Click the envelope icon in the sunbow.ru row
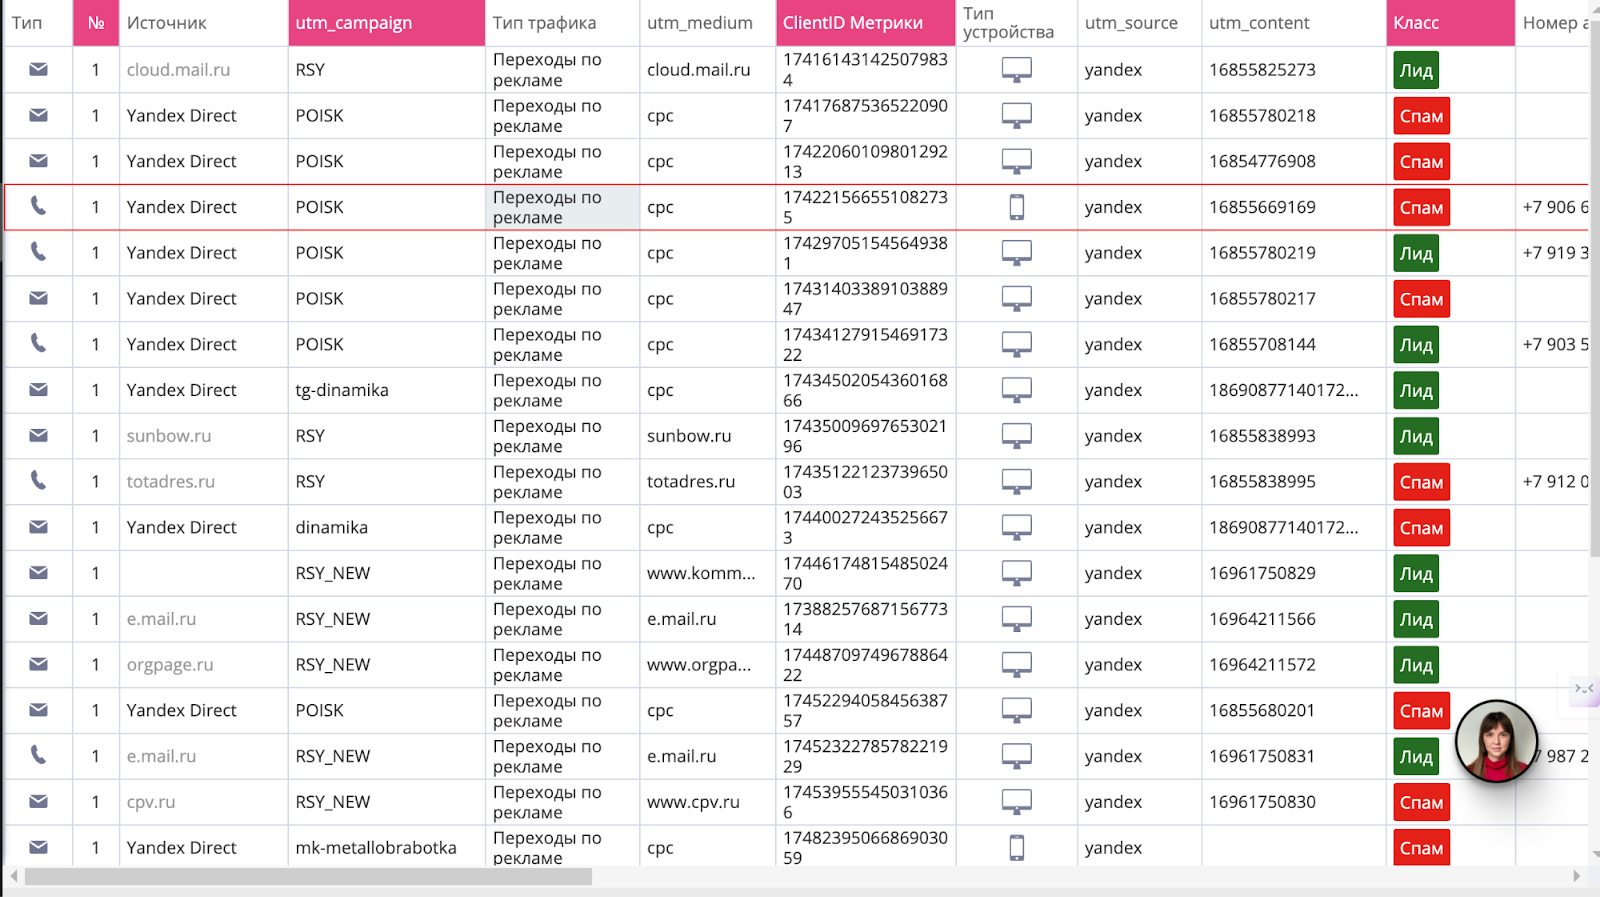This screenshot has height=897, width=1600. tap(38, 436)
